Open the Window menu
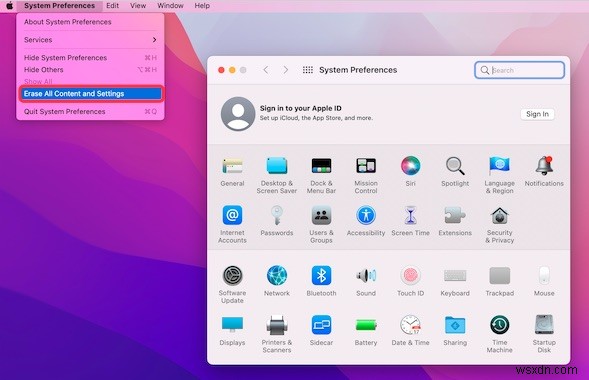589x380 pixels. (x=171, y=6)
